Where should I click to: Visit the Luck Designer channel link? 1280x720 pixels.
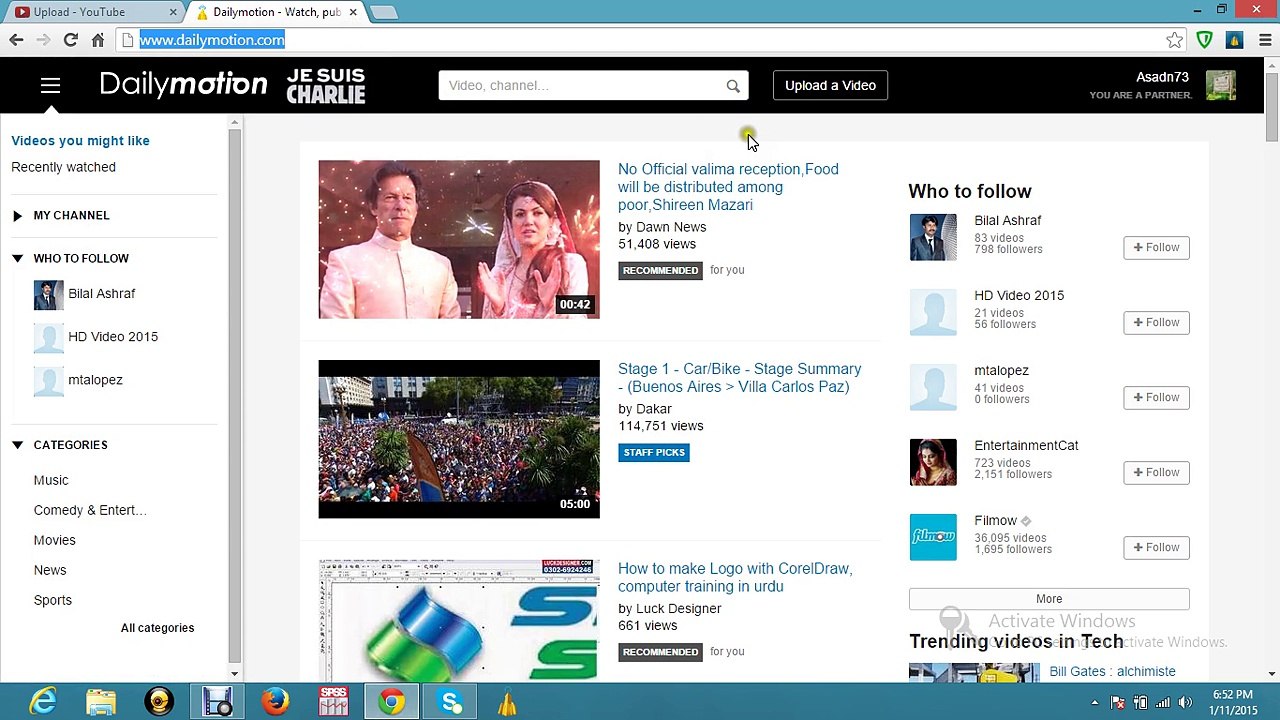tap(678, 609)
